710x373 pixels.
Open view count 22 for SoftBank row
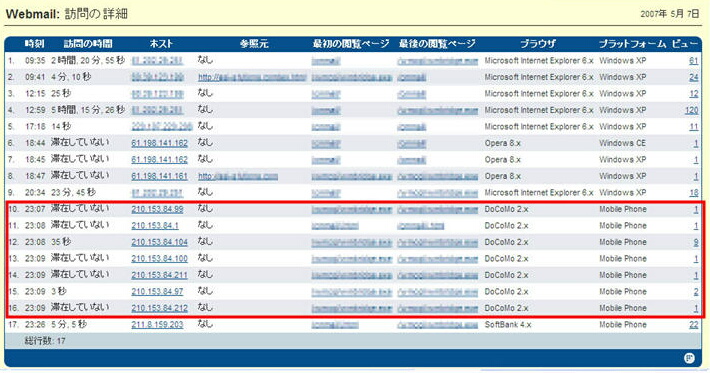click(694, 325)
